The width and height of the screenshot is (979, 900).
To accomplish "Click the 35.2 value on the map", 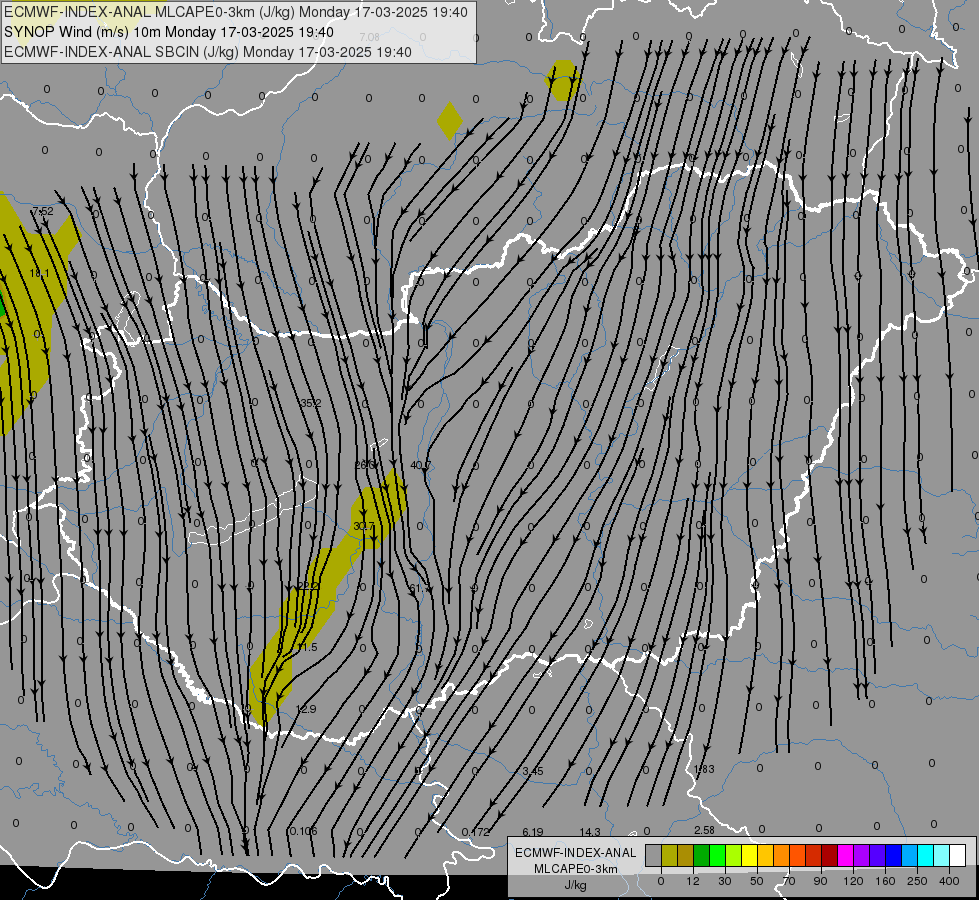I will (311, 403).
